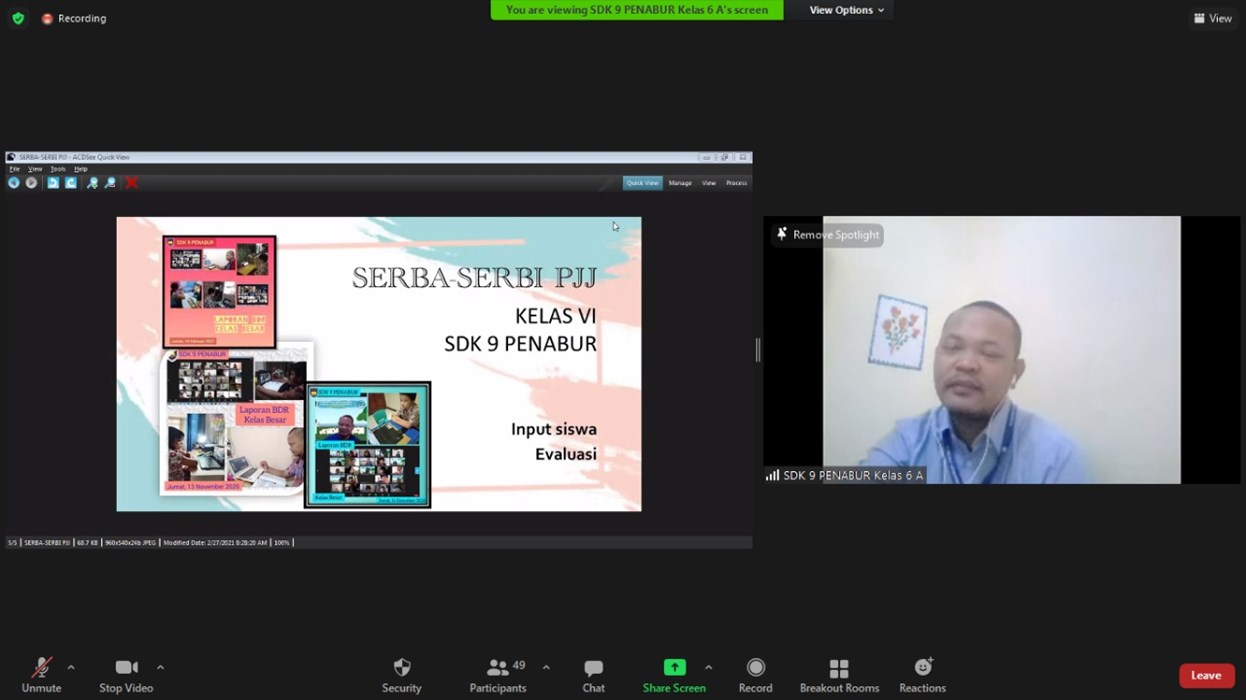Click the SERBA-SERBI PJJ slide image
Image resolution: width=1246 pixels, height=700 pixels.
379,364
